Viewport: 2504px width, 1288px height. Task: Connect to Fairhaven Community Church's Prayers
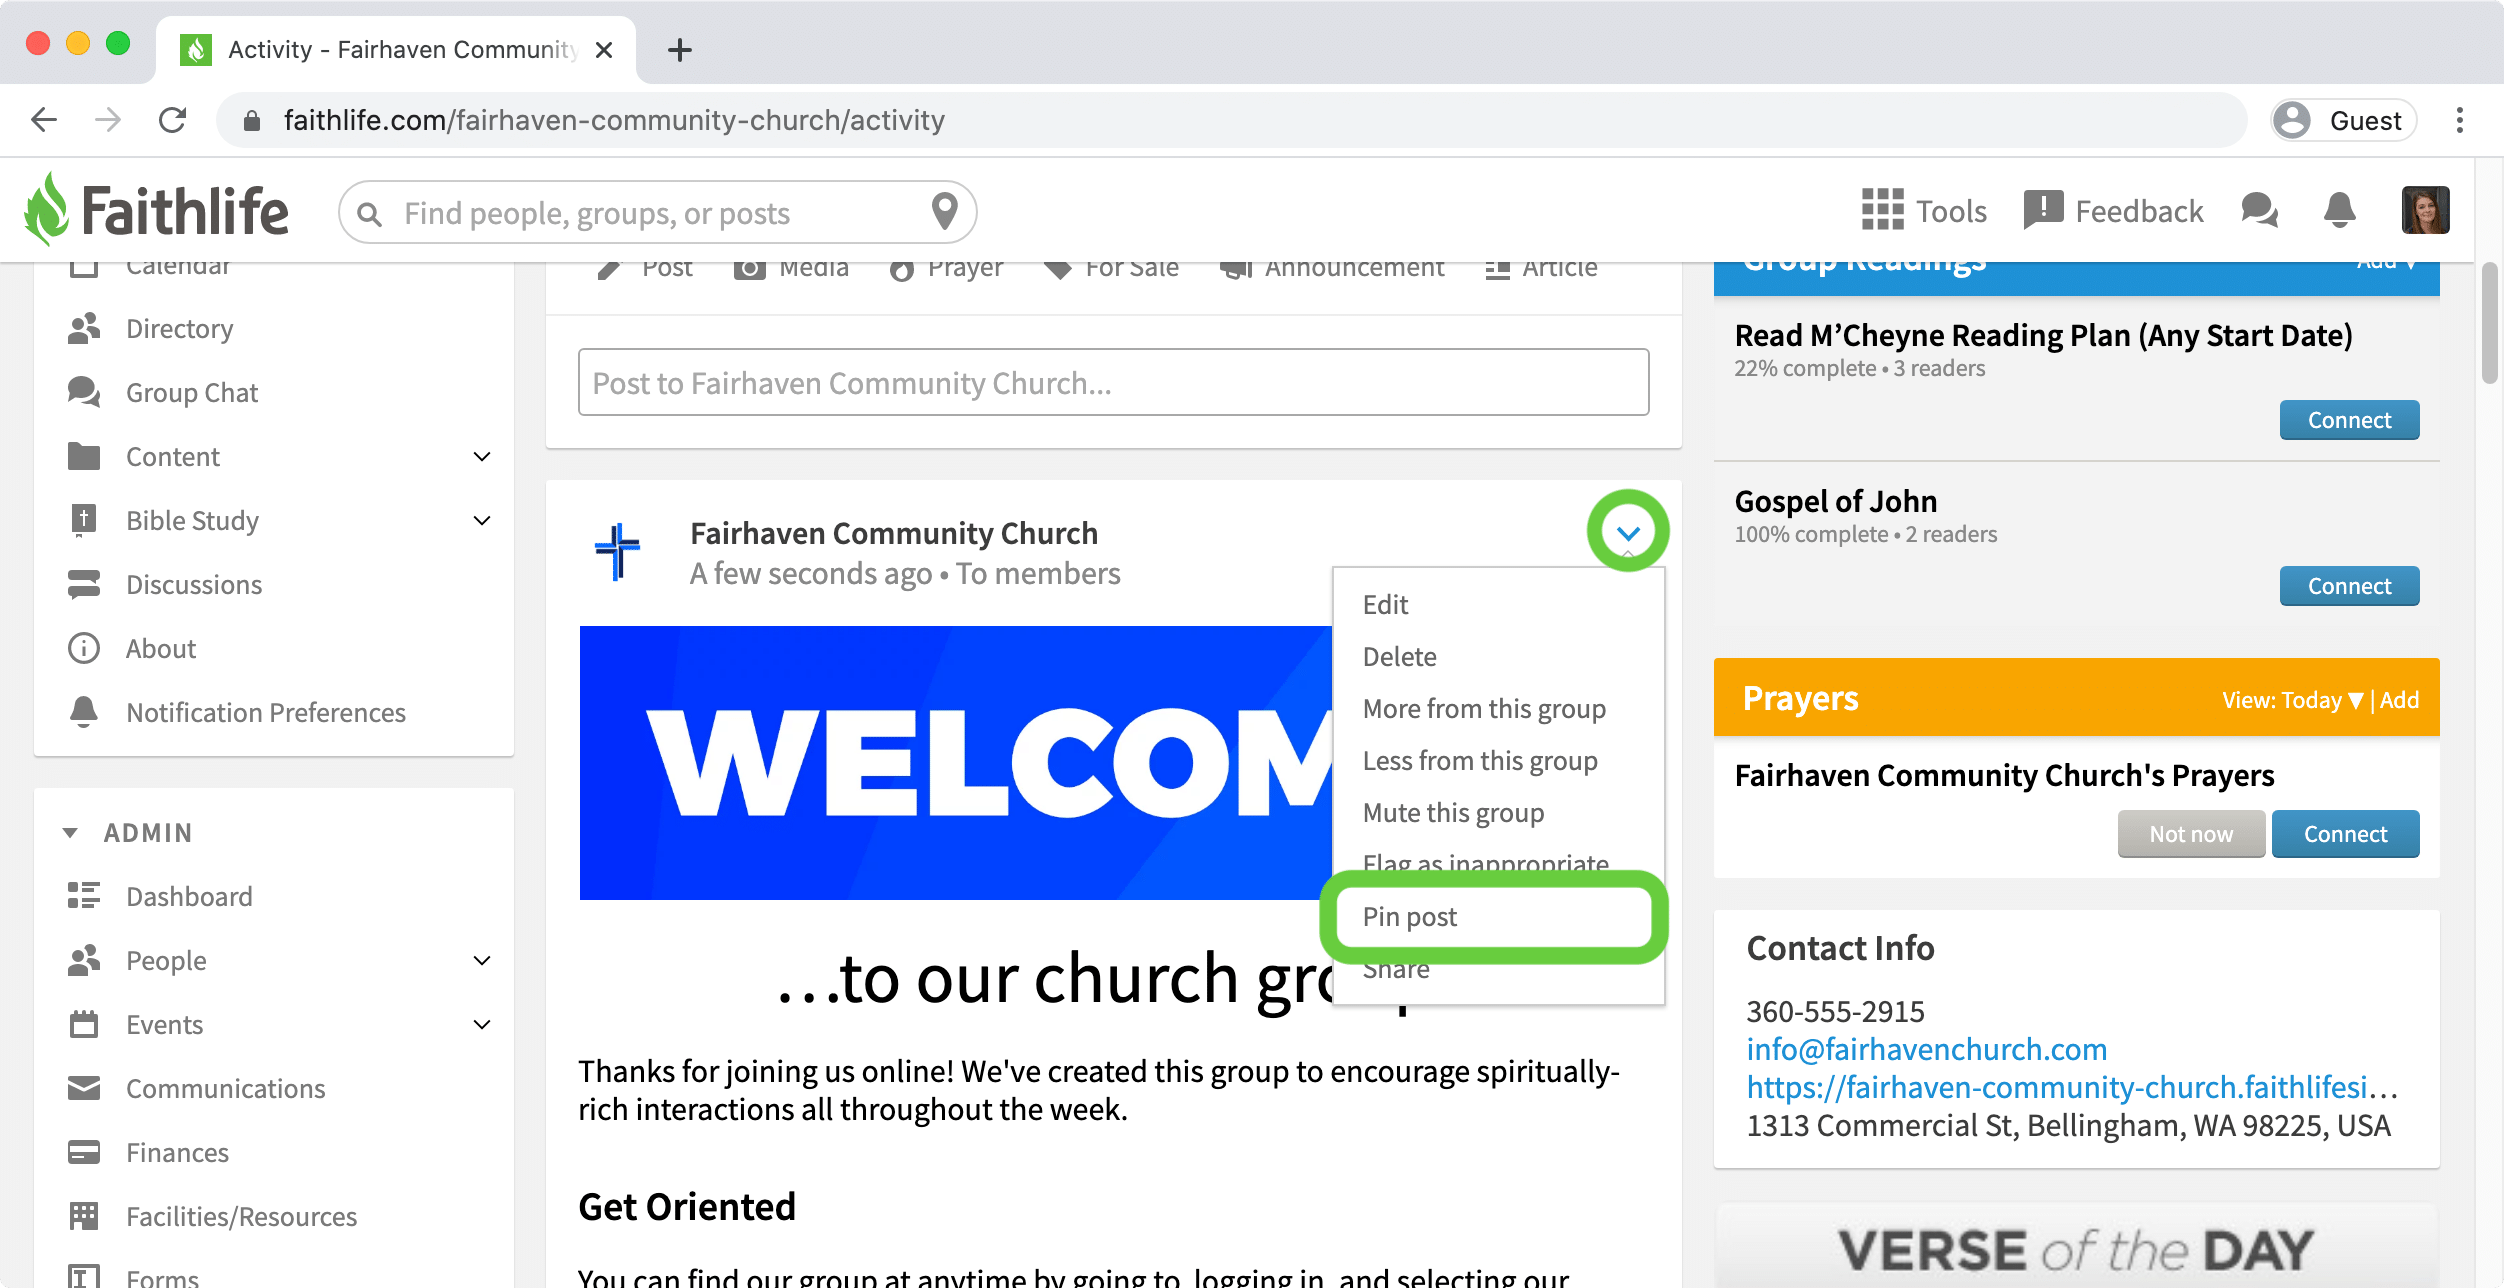tap(2345, 834)
